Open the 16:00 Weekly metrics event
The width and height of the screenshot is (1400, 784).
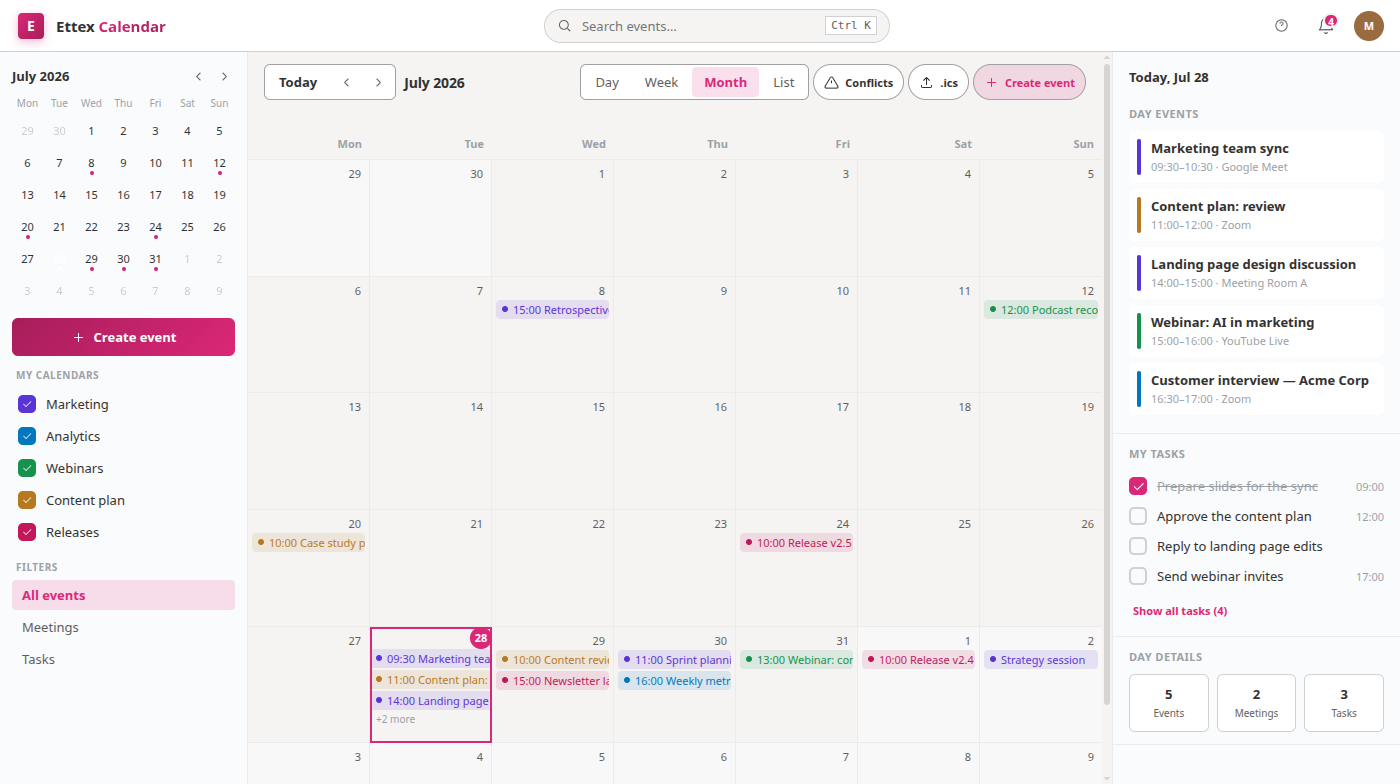click(675, 681)
